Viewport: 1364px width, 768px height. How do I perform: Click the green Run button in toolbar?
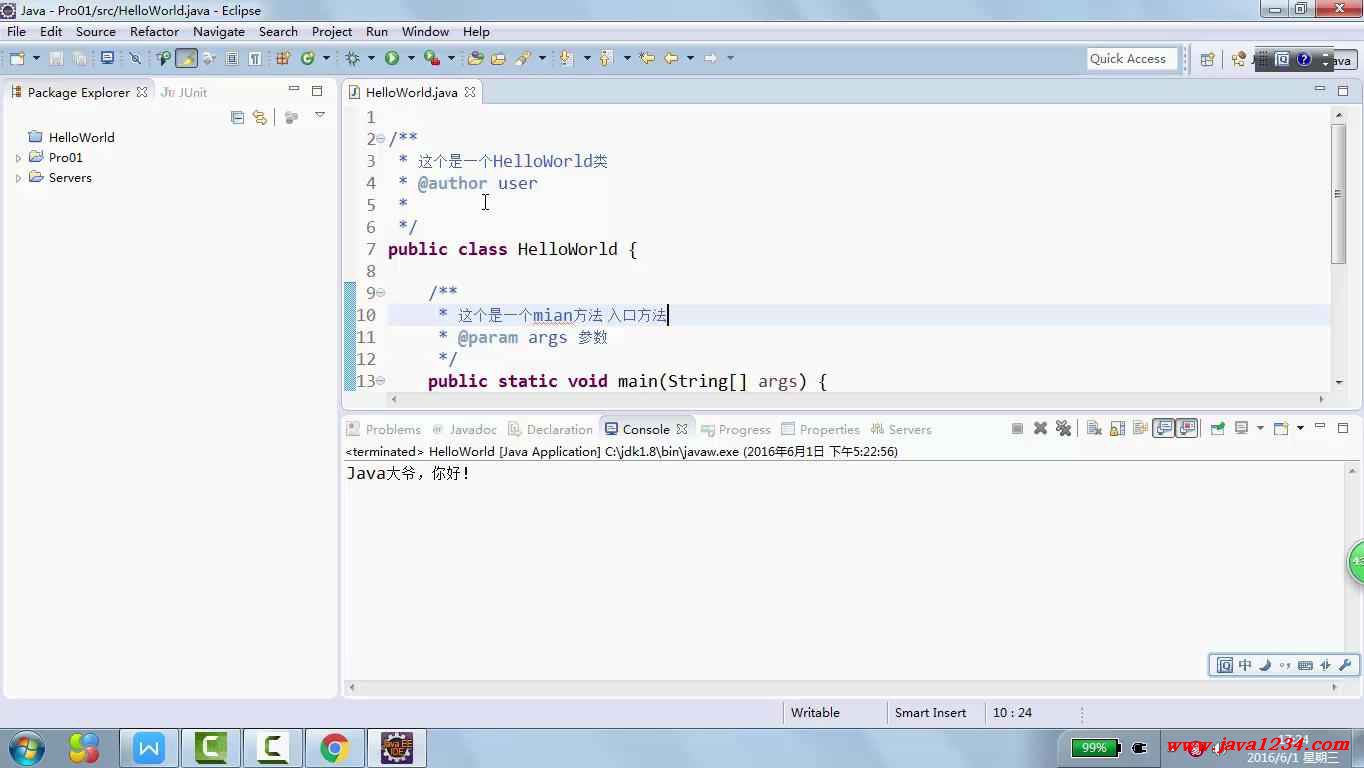point(392,59)
